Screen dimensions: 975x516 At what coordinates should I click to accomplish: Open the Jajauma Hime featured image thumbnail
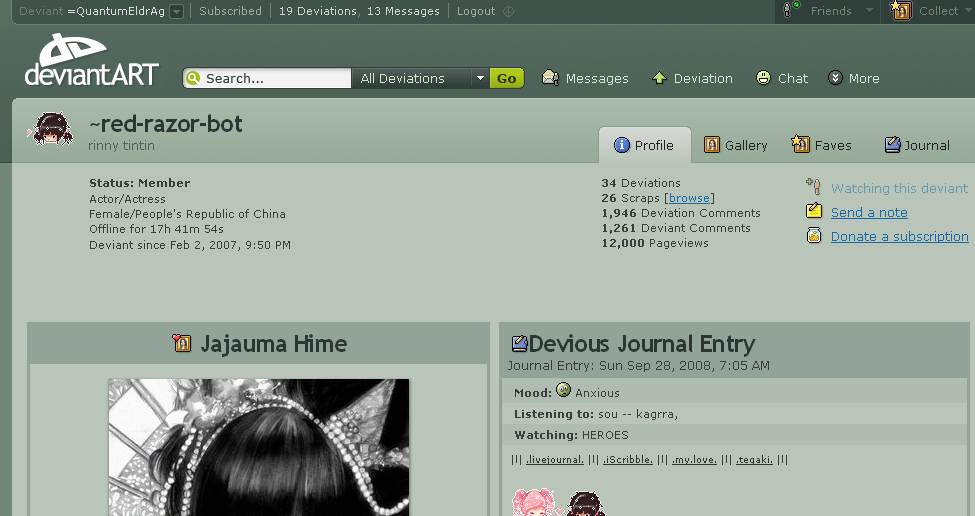click(x=259, y=447)
